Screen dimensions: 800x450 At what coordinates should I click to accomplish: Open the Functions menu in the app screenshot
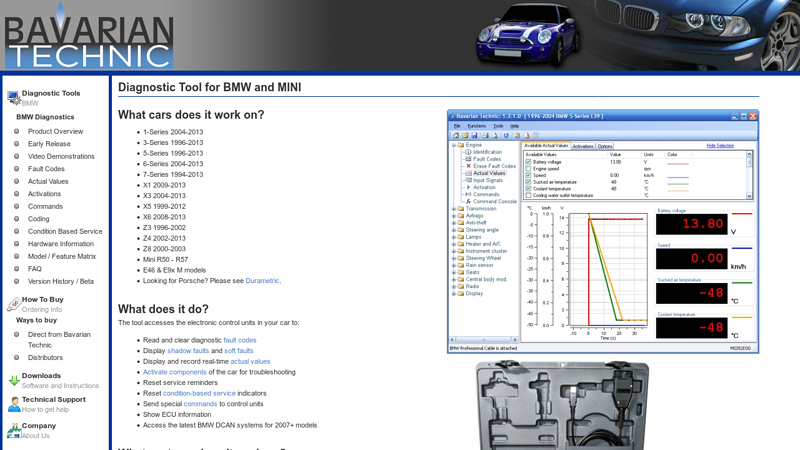(477, 126)
